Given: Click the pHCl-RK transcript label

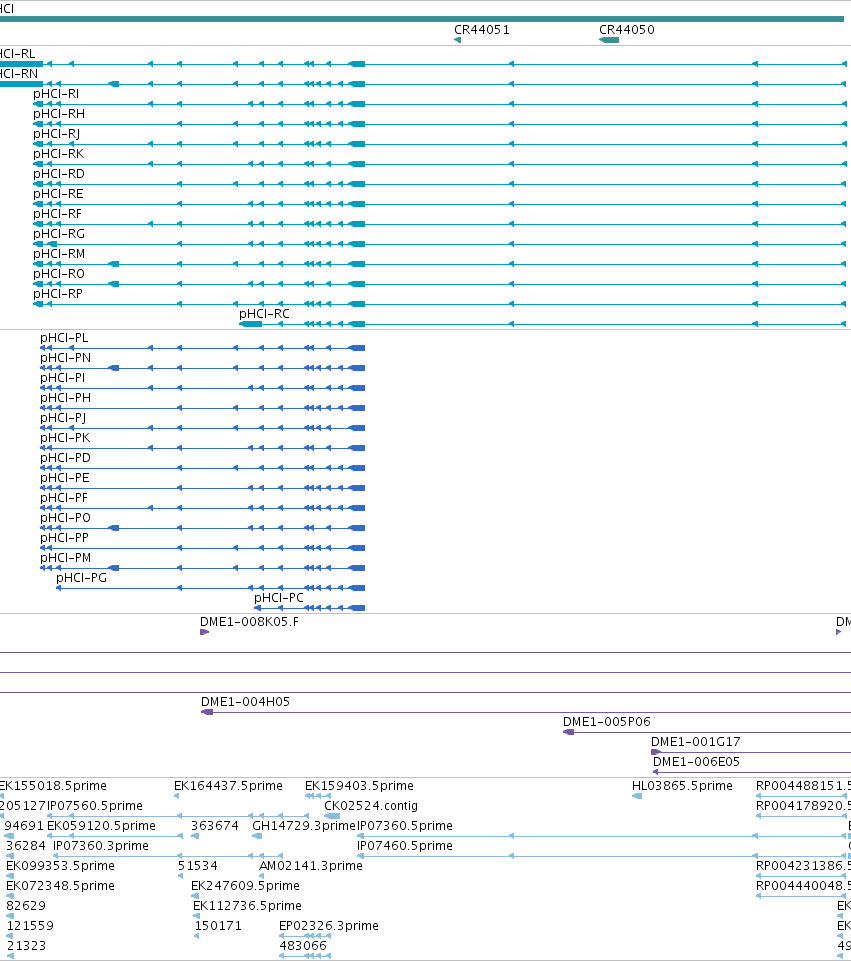Looking at the screenshot, I should pos(59,154).
